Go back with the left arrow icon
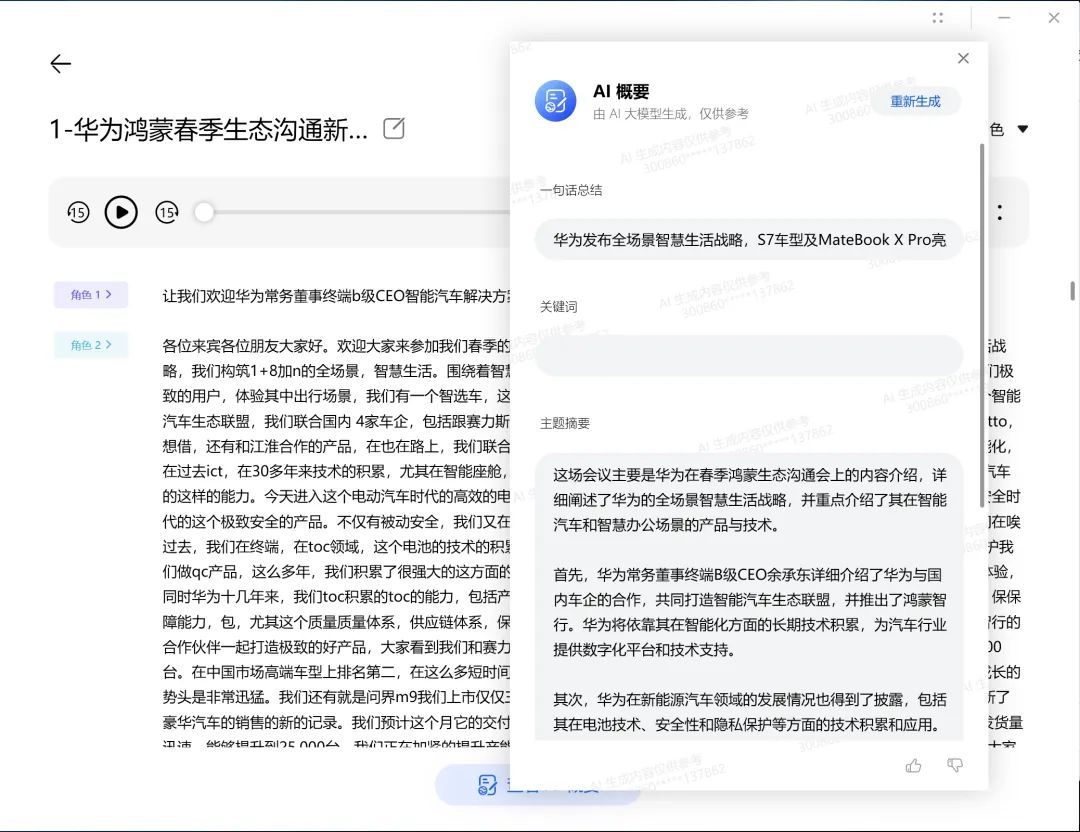Screen dimensions: 1080x832 [x=61, y=64]
